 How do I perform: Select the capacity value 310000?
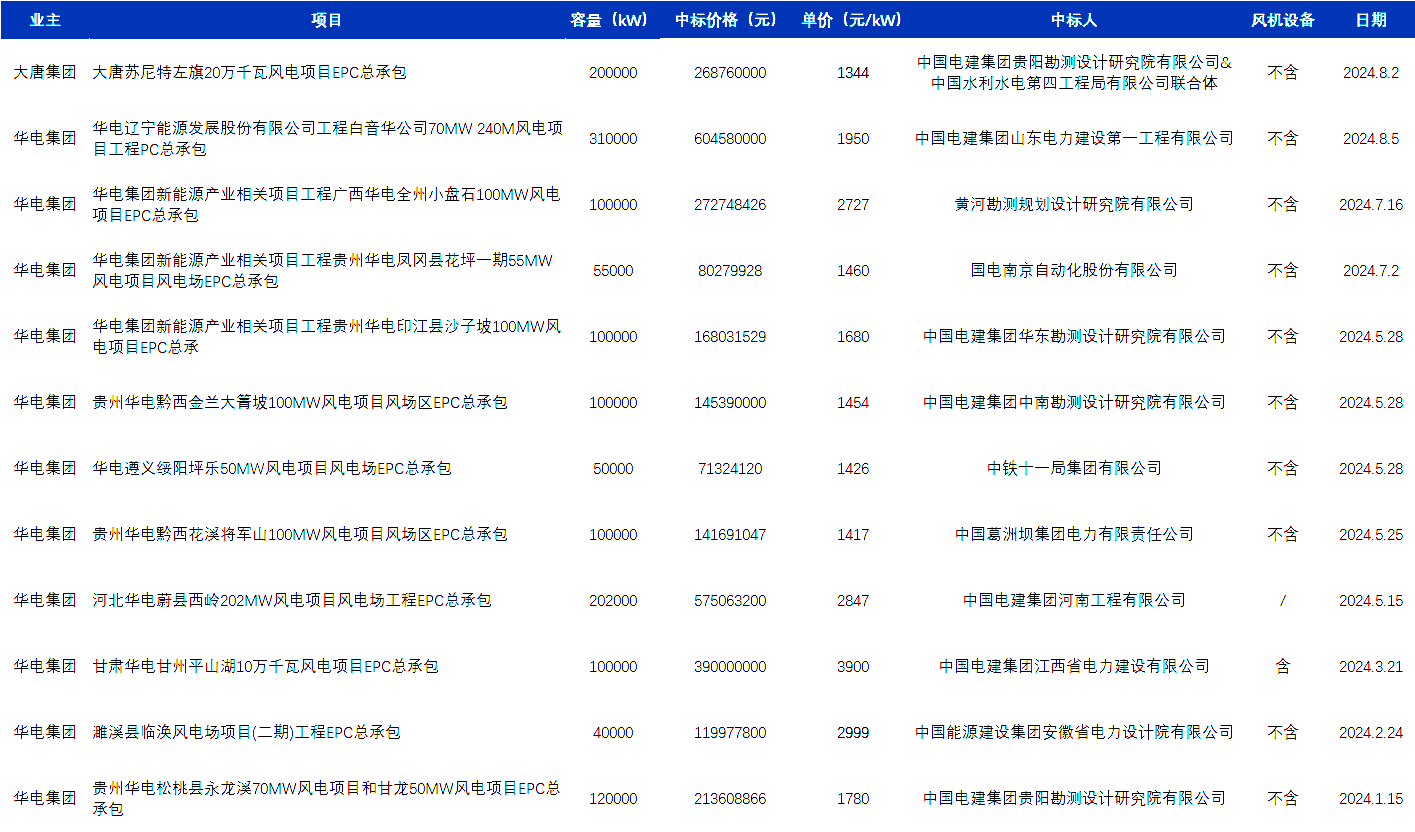tap(612, 139)
